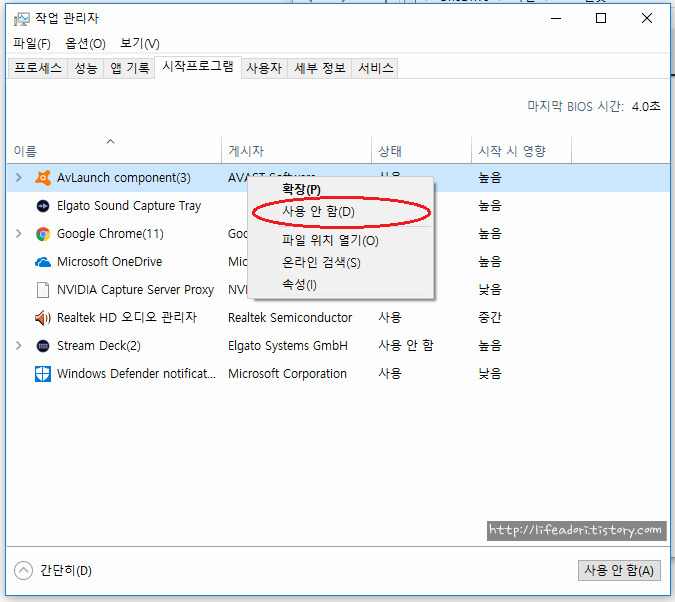Click the AvLaunch component avast icon
The width and height of the screenshot is (675, 602).
coord(43,177)
